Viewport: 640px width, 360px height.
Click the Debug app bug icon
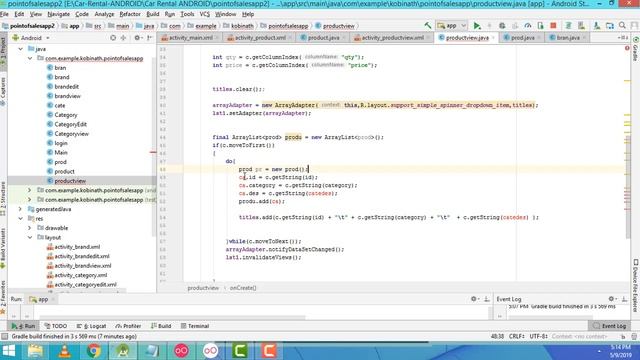502,26
